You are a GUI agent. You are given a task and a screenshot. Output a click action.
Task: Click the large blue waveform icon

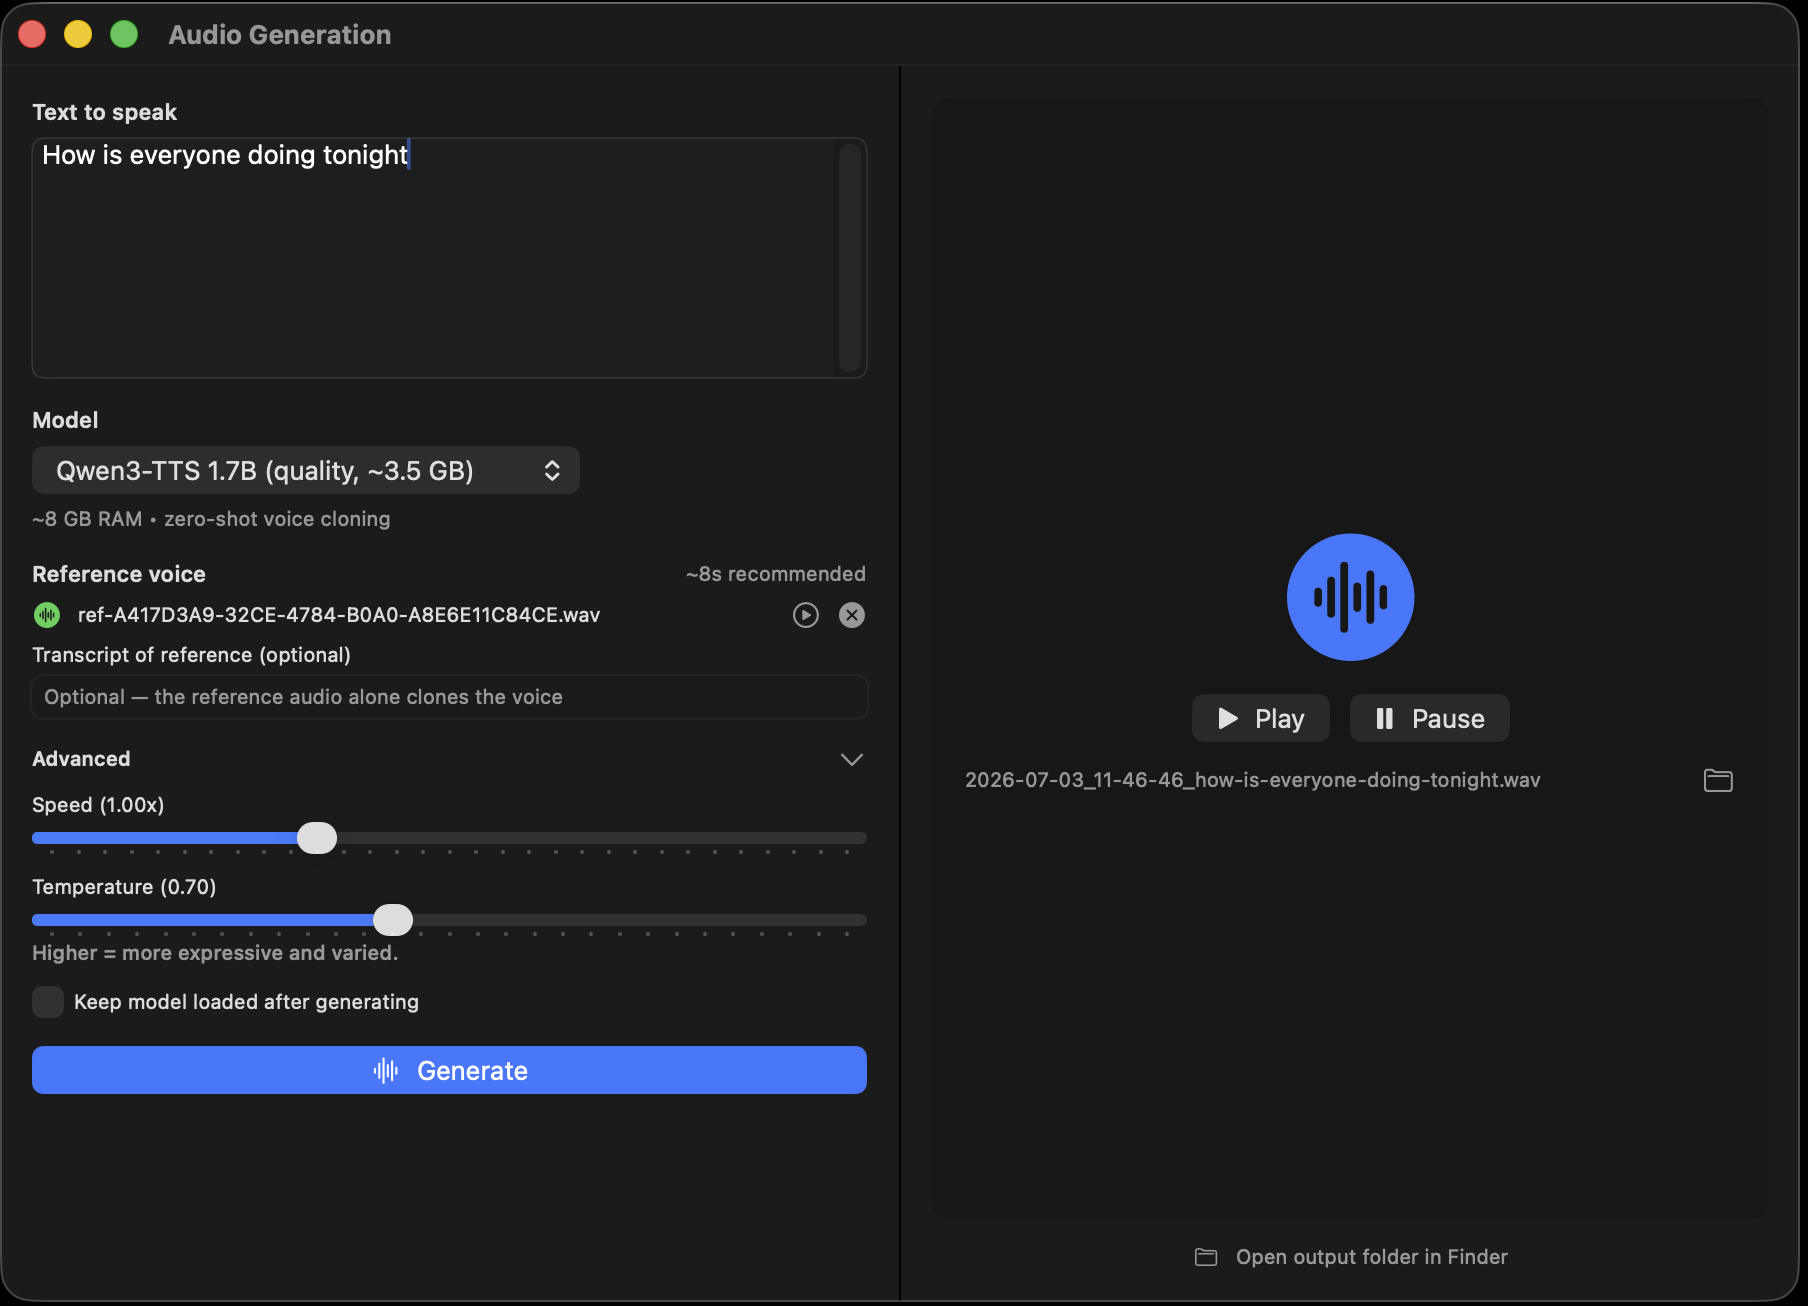click(x=1350, y=597)
